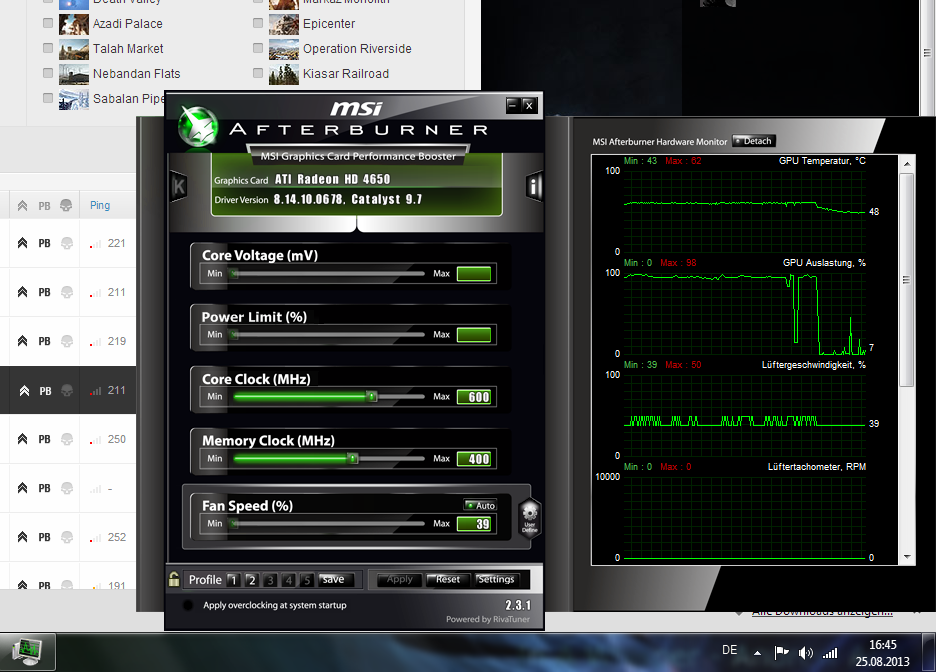Check the Operation Riverside checkbox

258,48
